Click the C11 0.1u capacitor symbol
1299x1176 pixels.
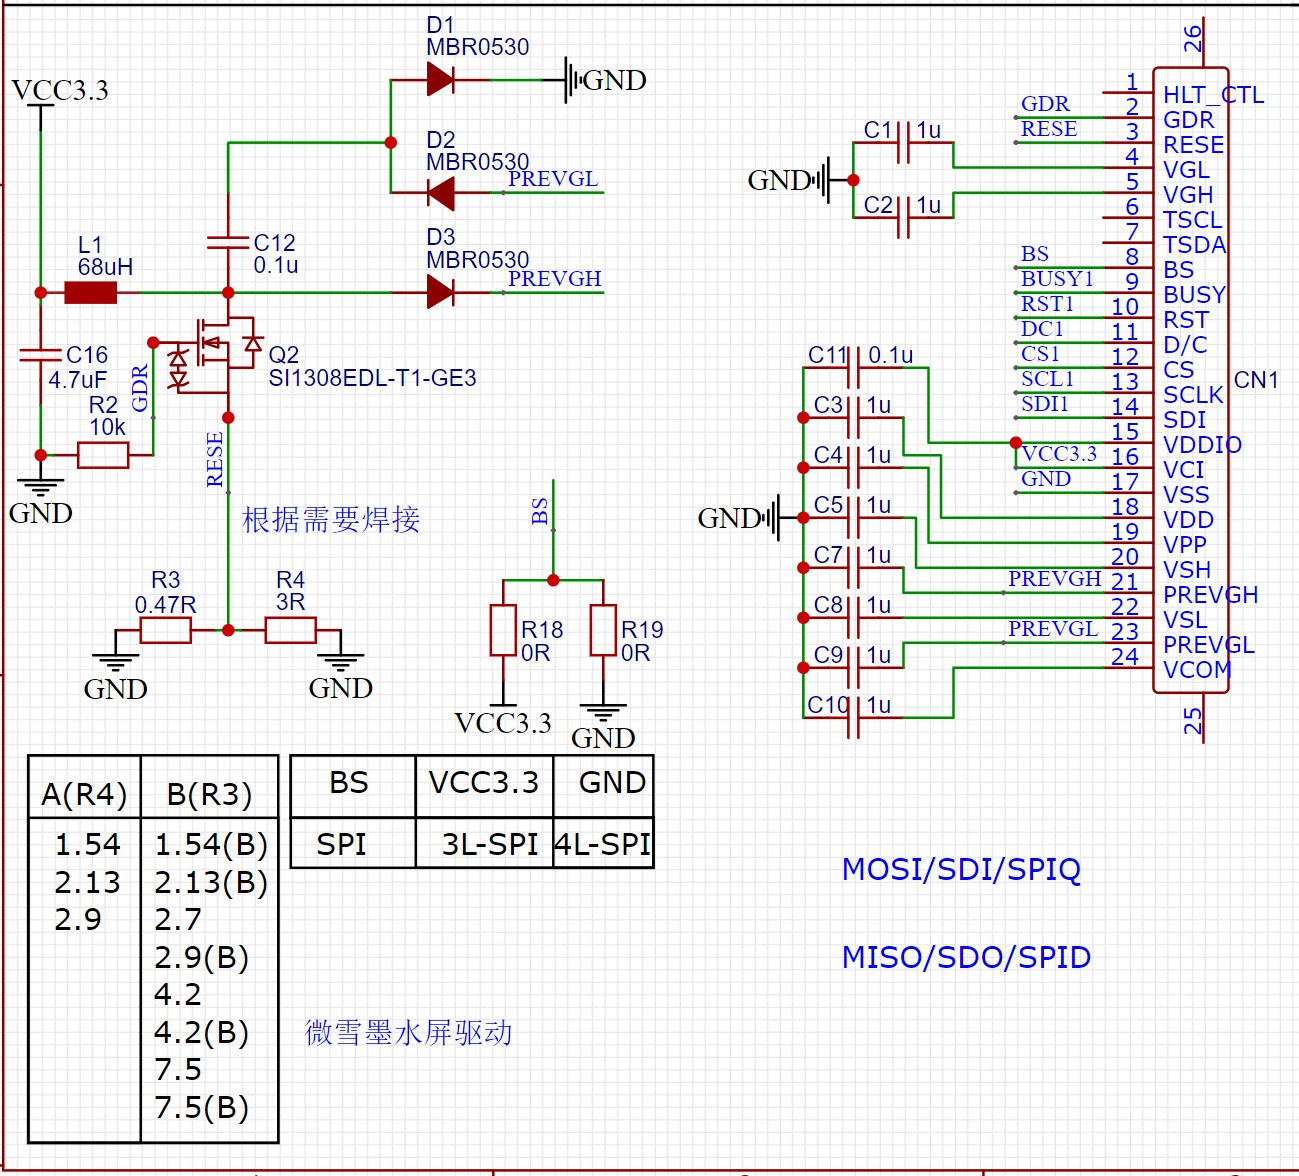853,367
